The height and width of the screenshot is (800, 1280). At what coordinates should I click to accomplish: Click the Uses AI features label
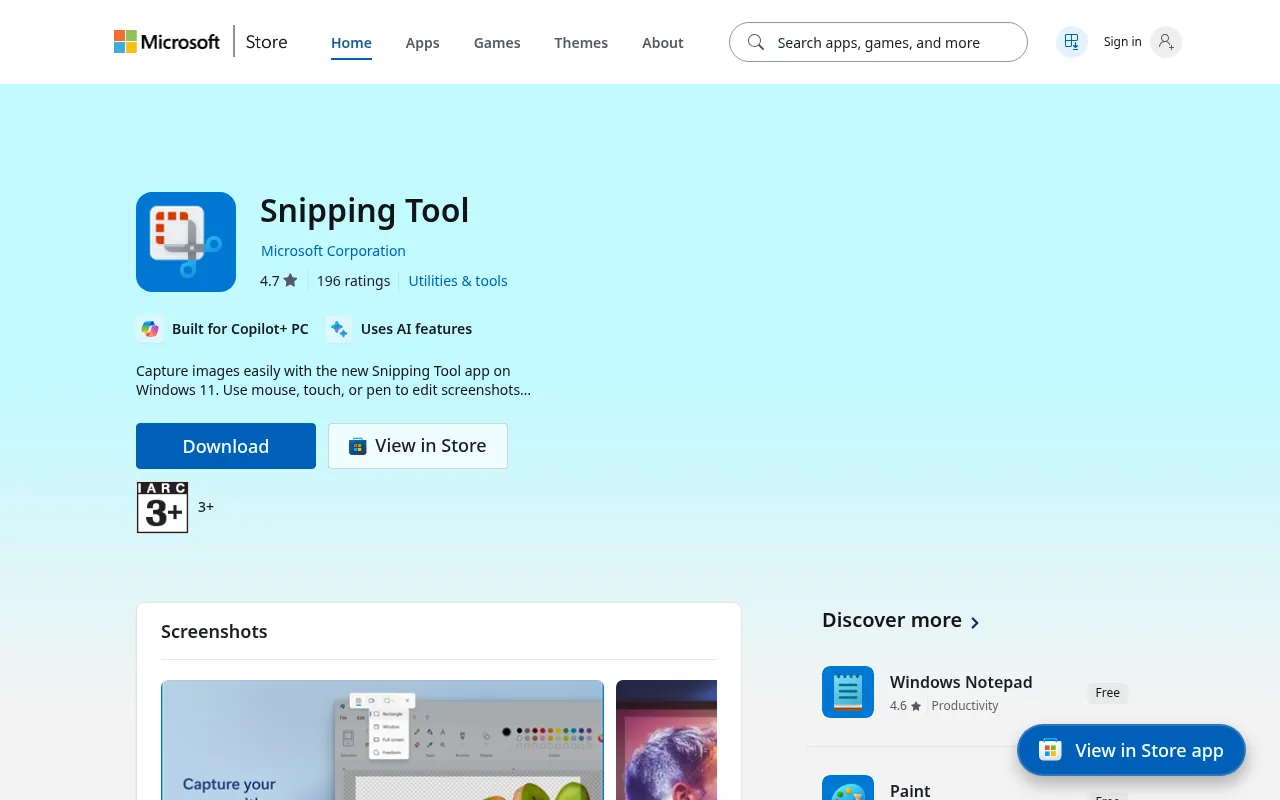pos(416,329)
